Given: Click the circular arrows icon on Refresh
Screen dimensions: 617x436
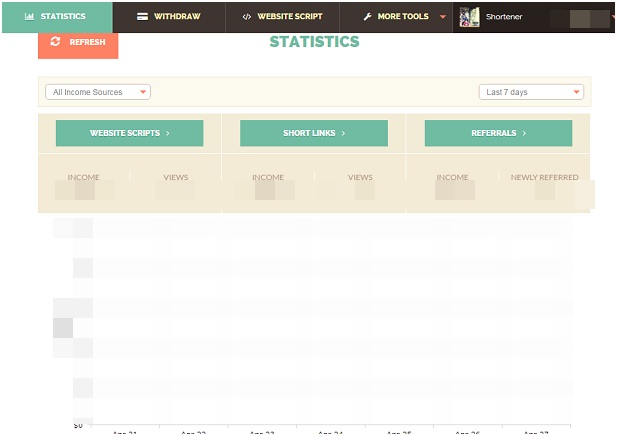Looking at the screenshot, I should tap(55, 42).
